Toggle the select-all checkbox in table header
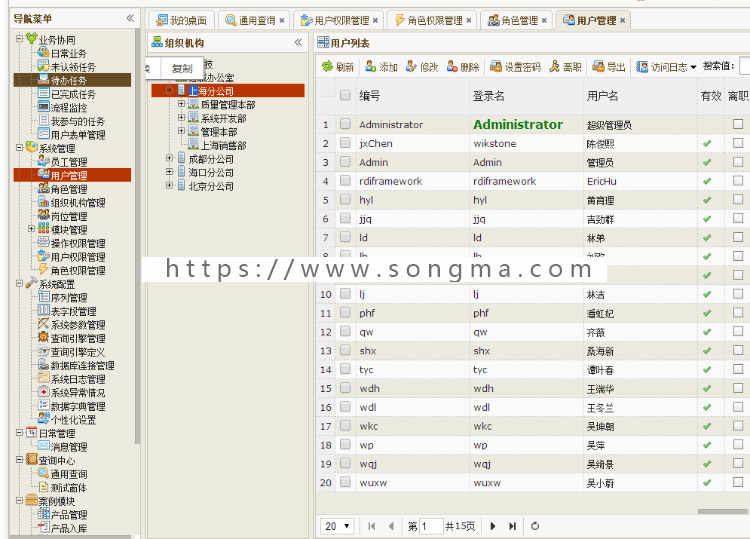Image resolution: width=750 pixels, height=539 pixels. click(x=345, y=95)
